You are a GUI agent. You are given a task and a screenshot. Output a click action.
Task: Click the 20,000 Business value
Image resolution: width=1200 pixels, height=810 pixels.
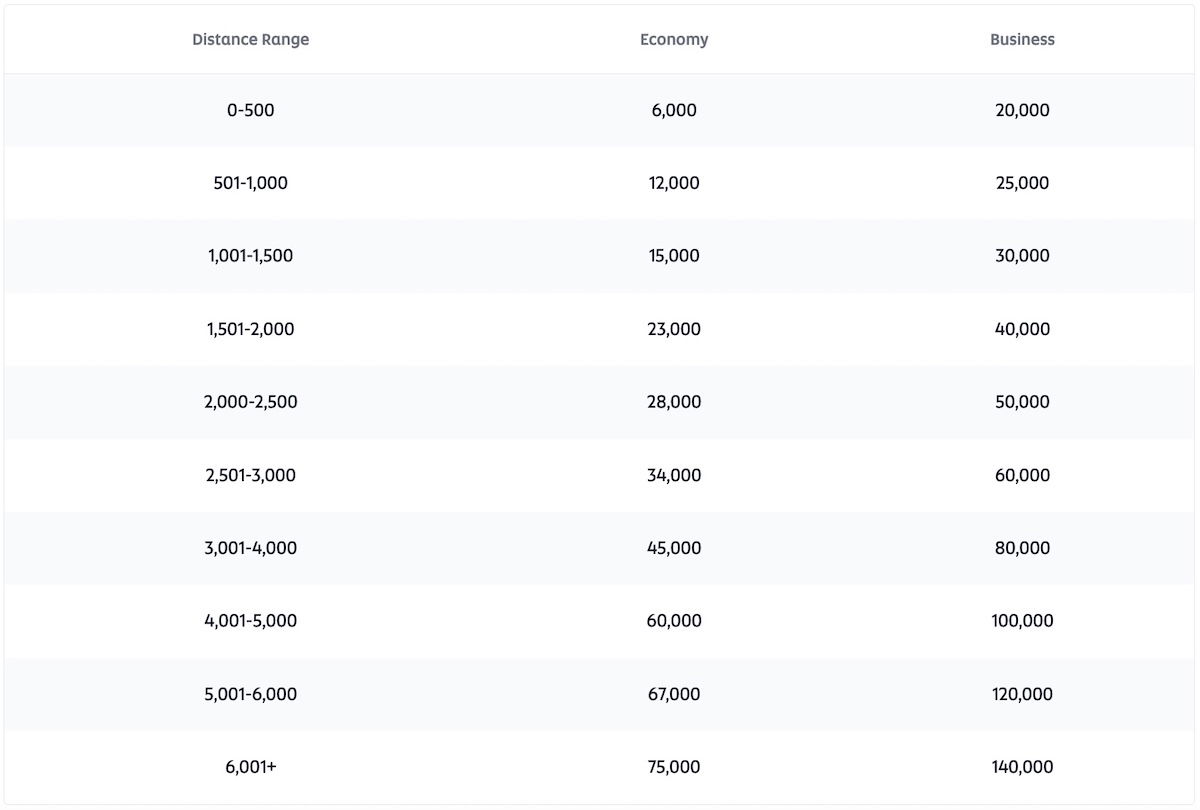[x=1022, y=110]
